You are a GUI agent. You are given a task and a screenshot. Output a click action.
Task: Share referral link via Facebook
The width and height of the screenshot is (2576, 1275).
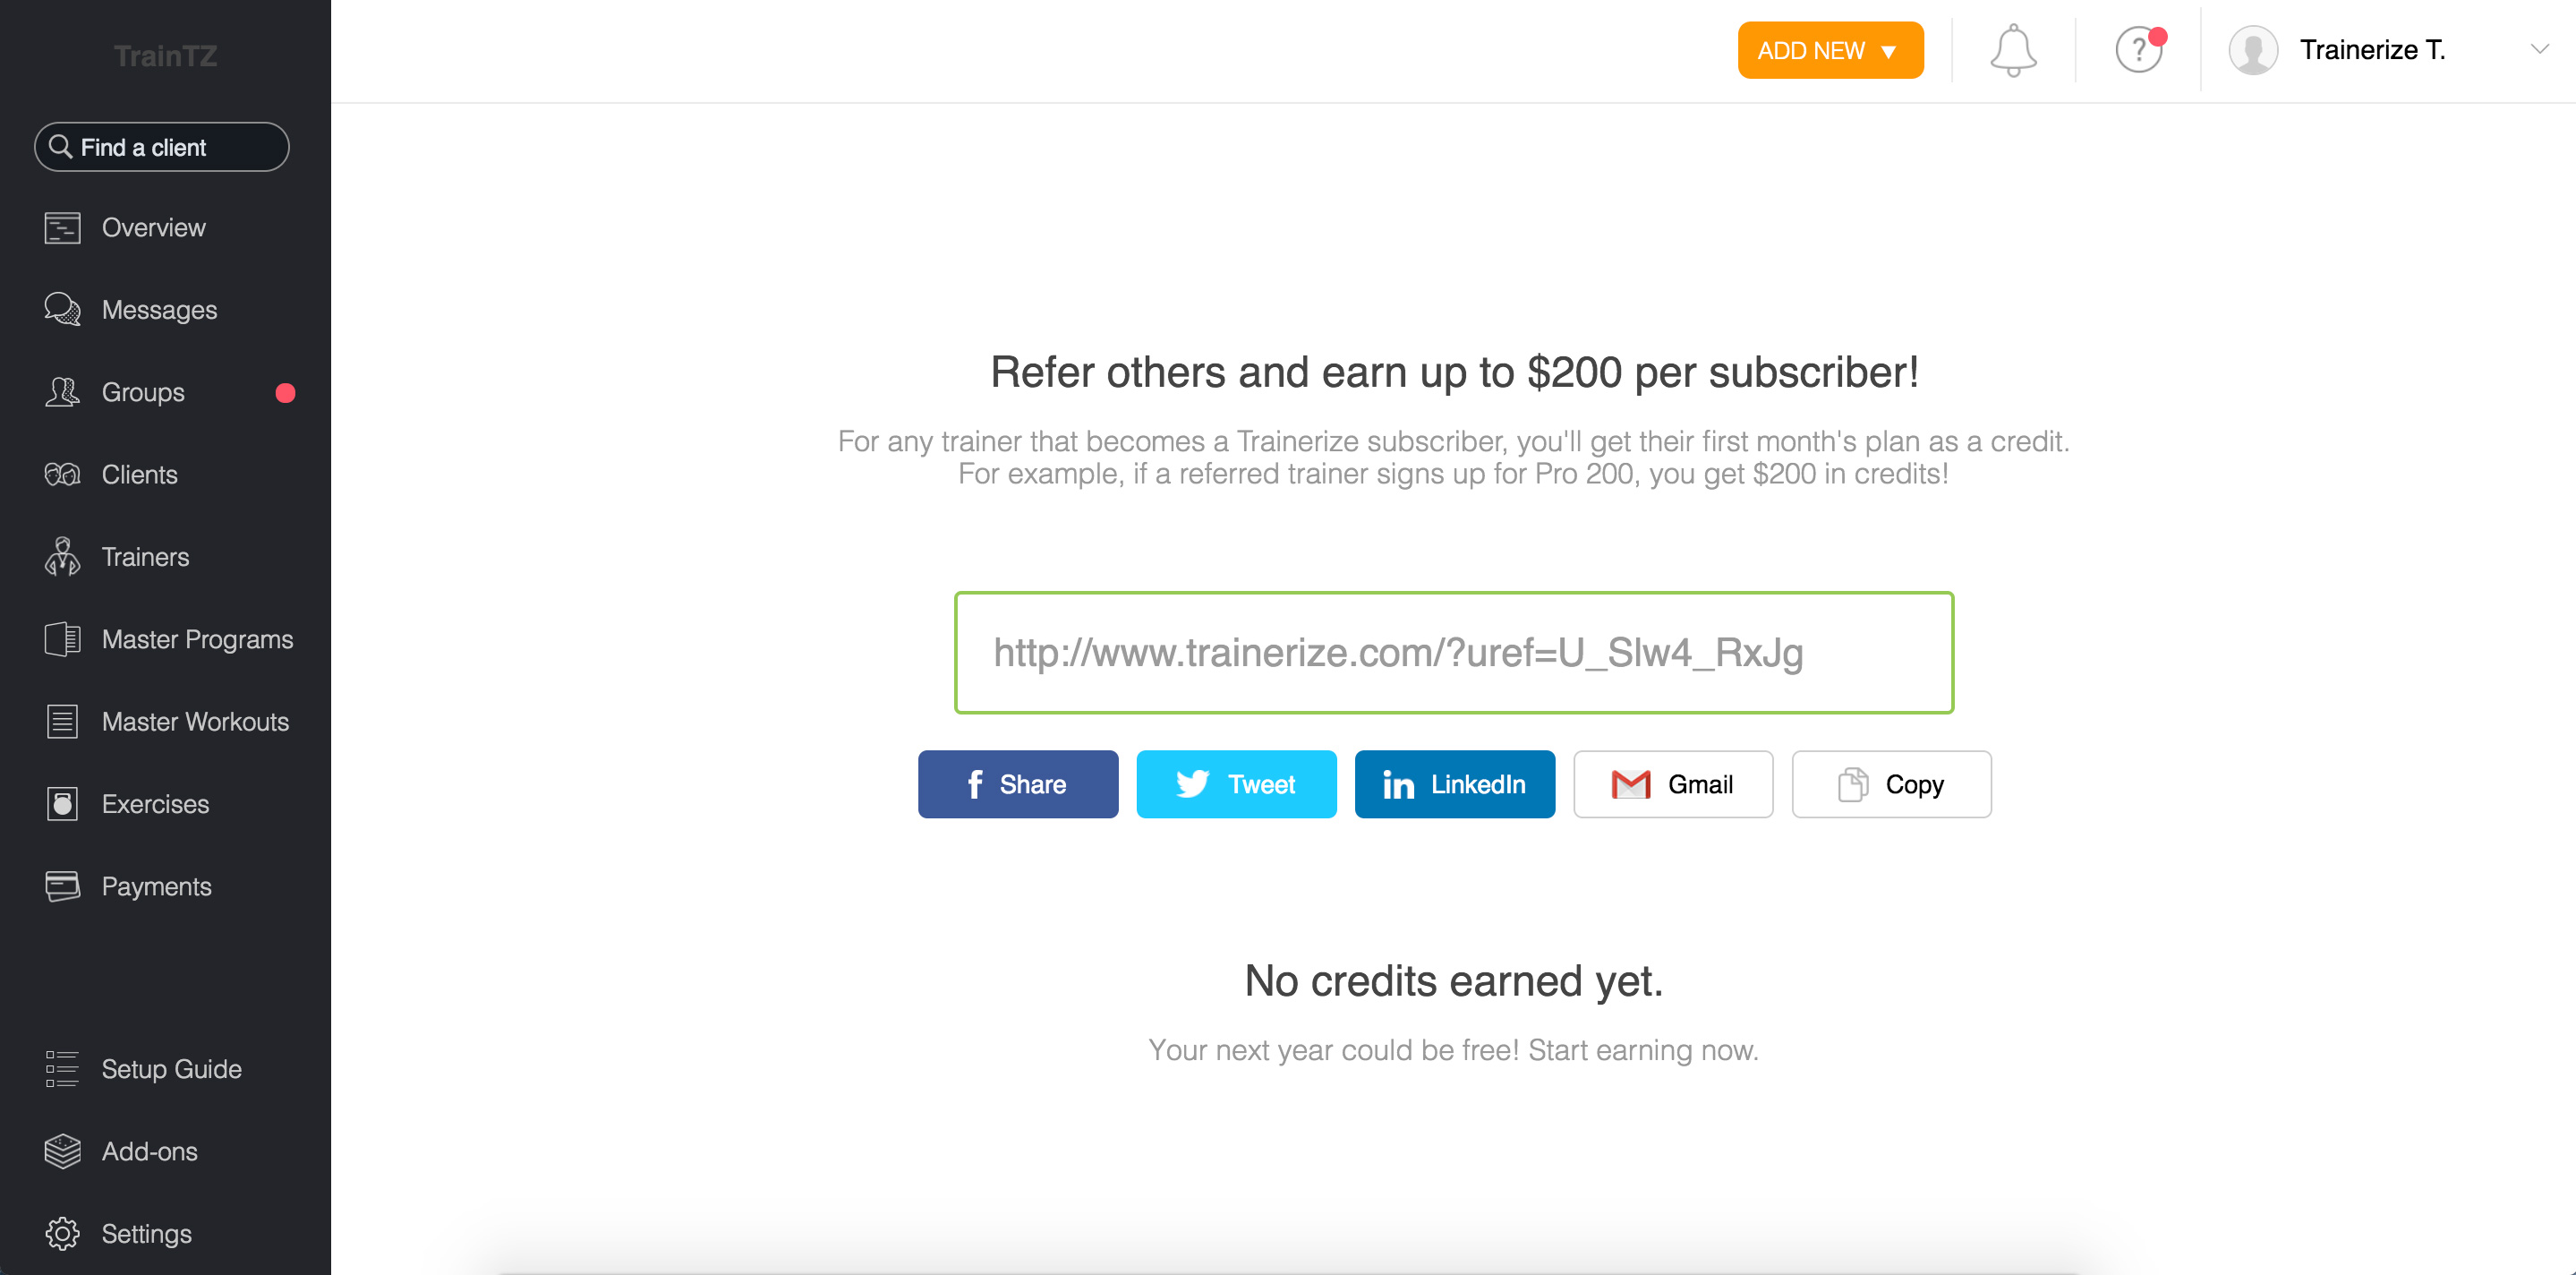(x=1017, y=783)
